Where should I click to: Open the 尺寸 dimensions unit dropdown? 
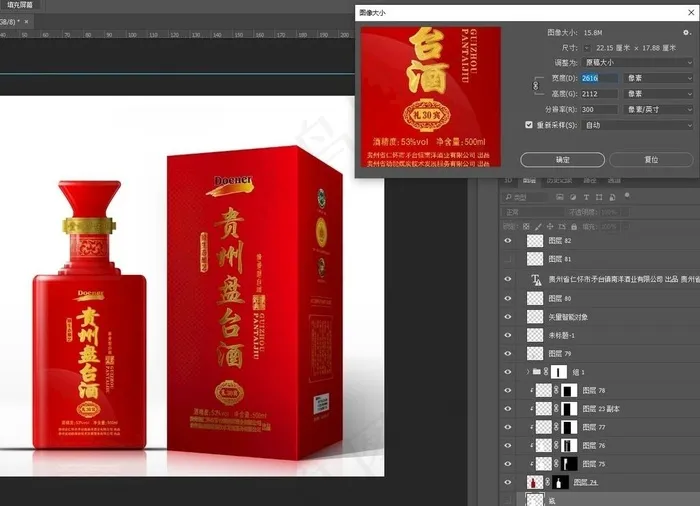click(587, 48)
